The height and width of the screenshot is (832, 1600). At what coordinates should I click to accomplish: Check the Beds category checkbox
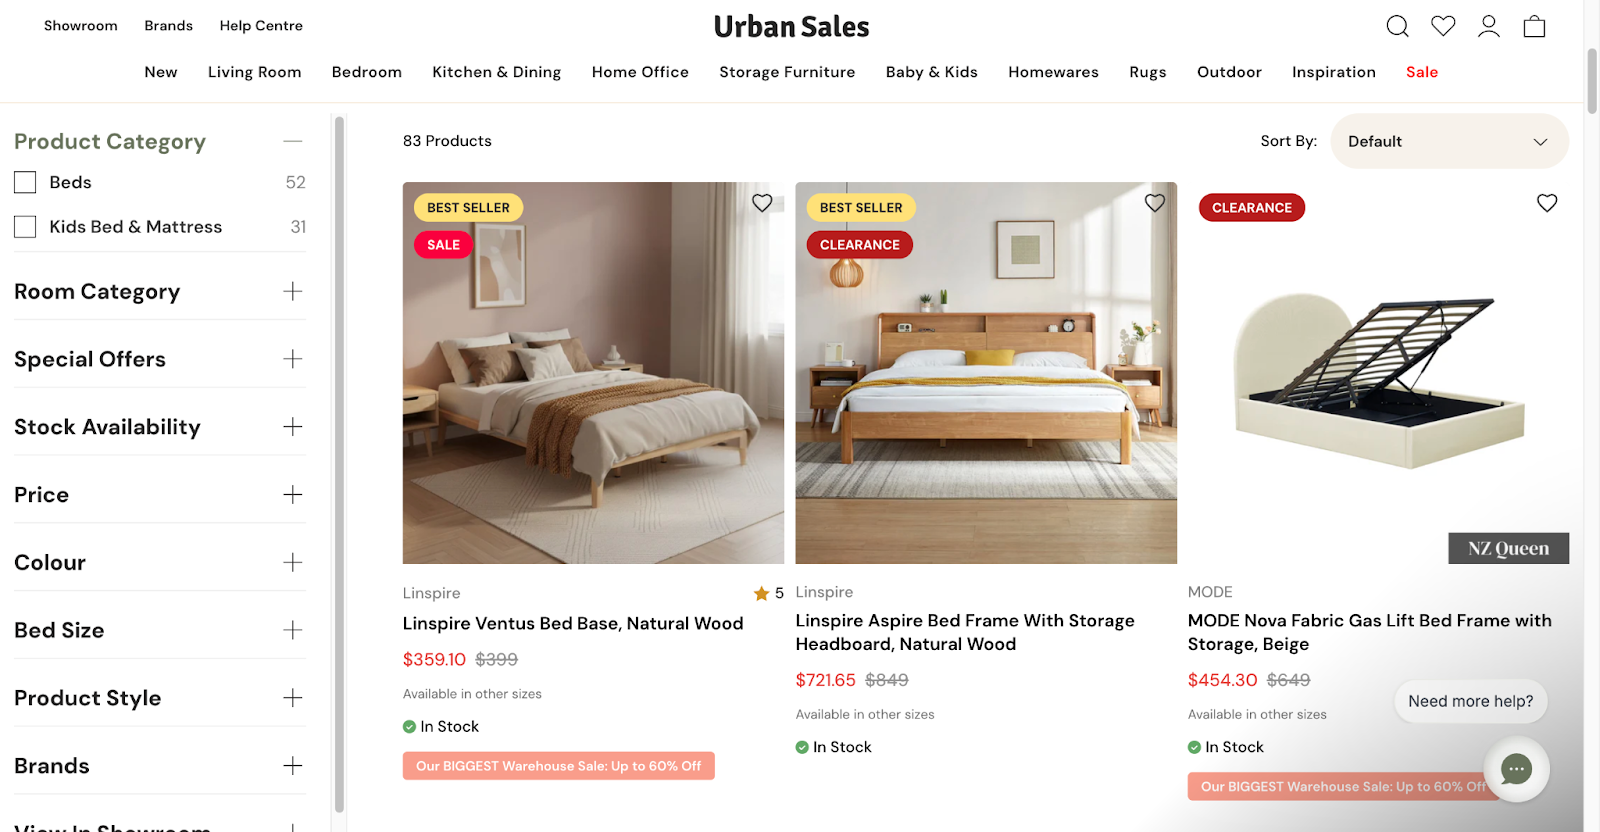tap(24, 182)
